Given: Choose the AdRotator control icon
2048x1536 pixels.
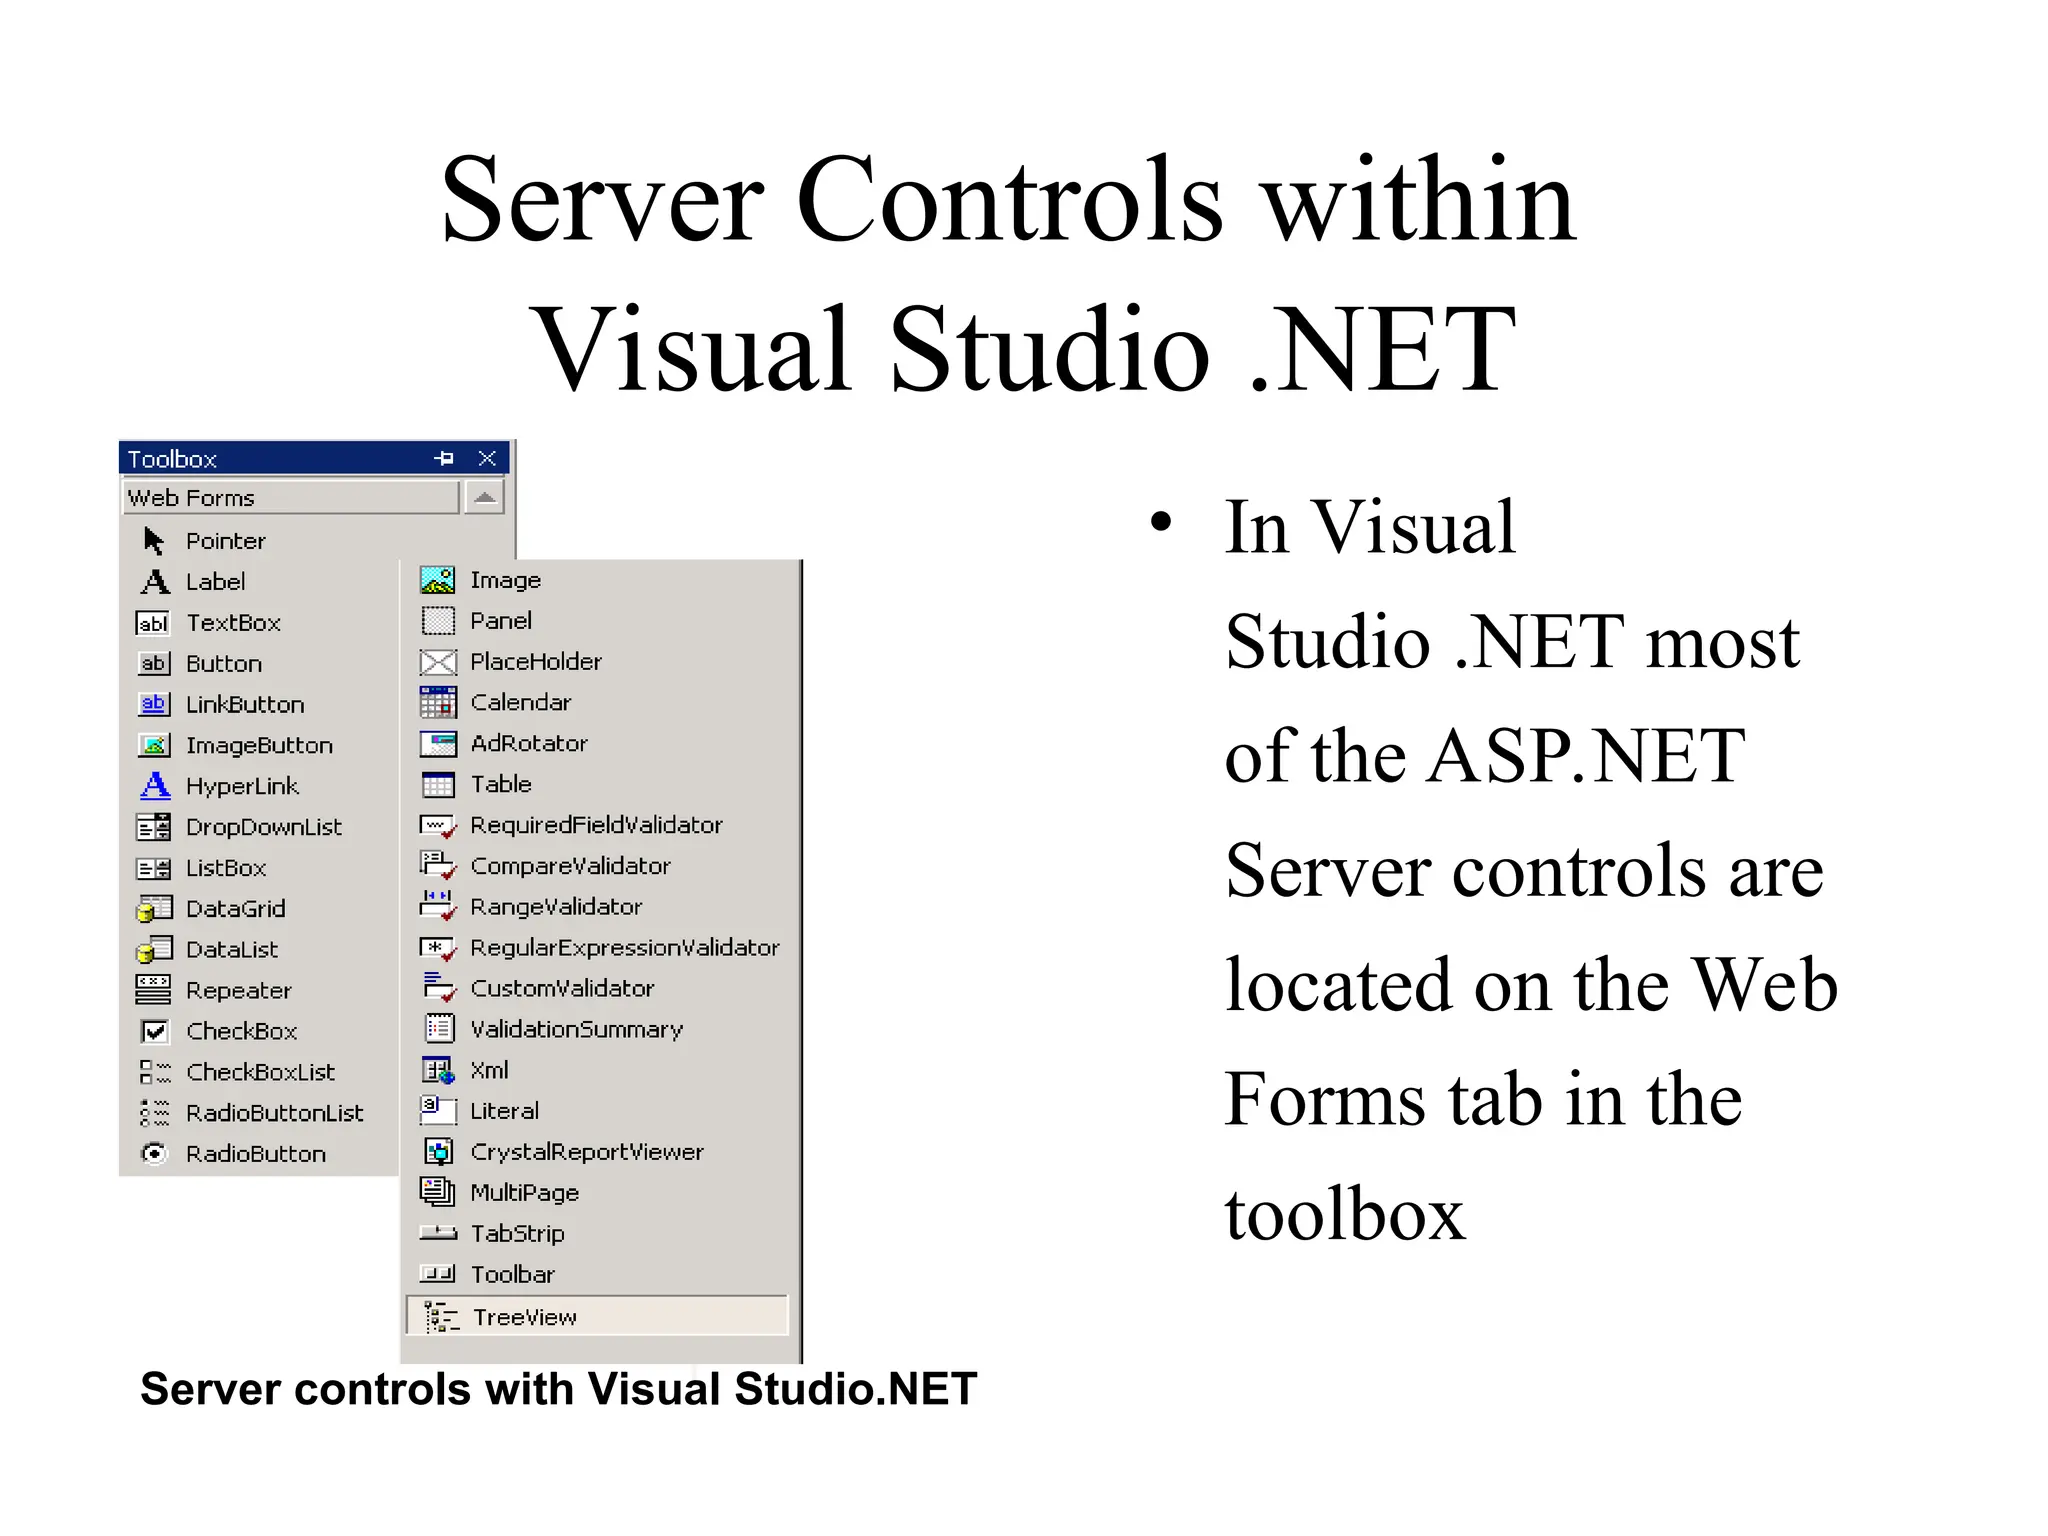Looking at the screenshot, I should pyautogui.click(x=438, y=743).
